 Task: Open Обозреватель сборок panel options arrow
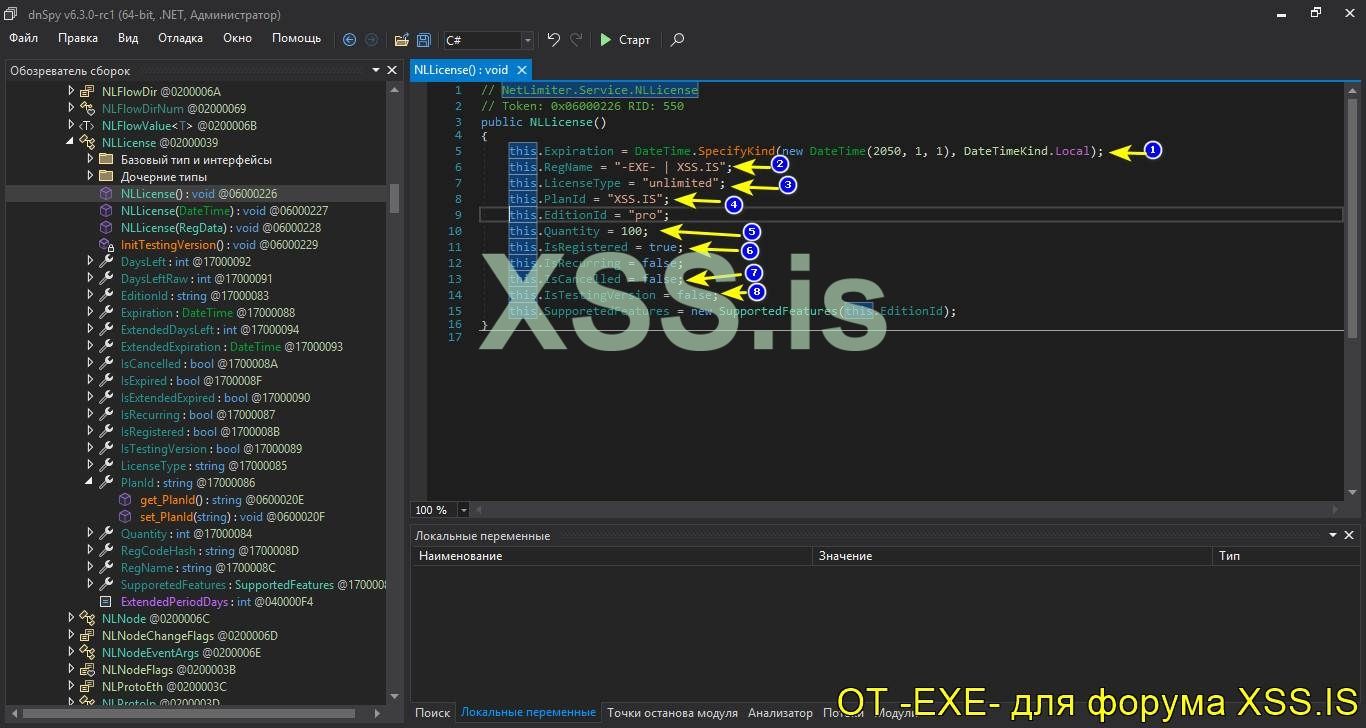coord(377,70)
